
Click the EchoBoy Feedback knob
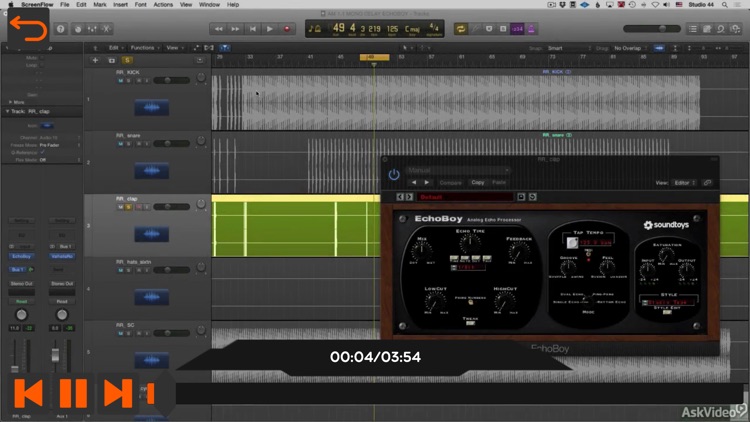(518, 251)
